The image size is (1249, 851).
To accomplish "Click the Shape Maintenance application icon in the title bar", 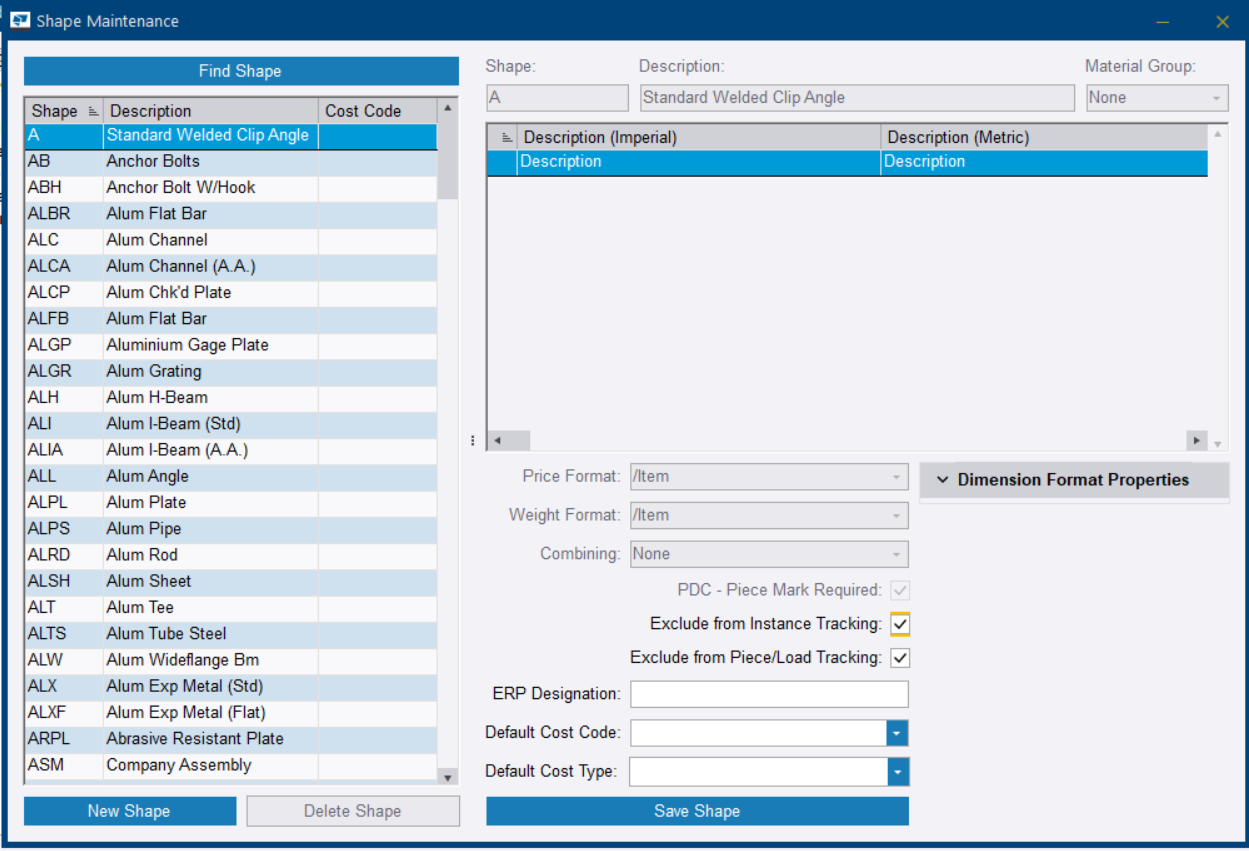I will pyautogui.click(x=22, y=21).
